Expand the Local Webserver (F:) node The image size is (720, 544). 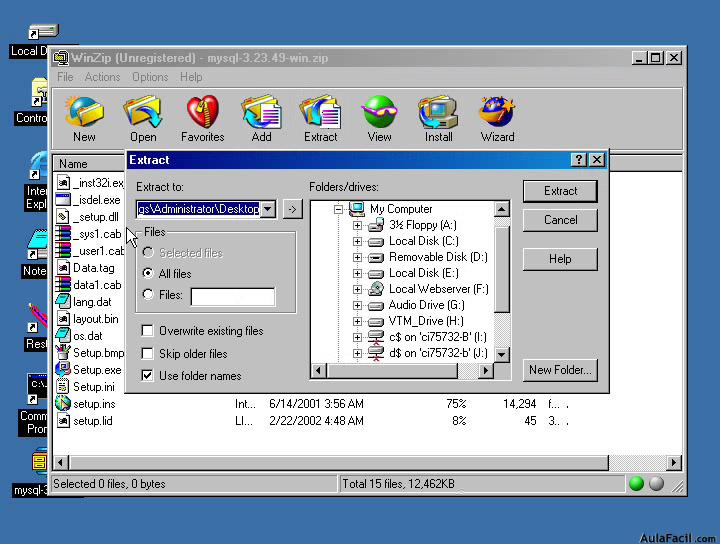[x=357, y=289]
